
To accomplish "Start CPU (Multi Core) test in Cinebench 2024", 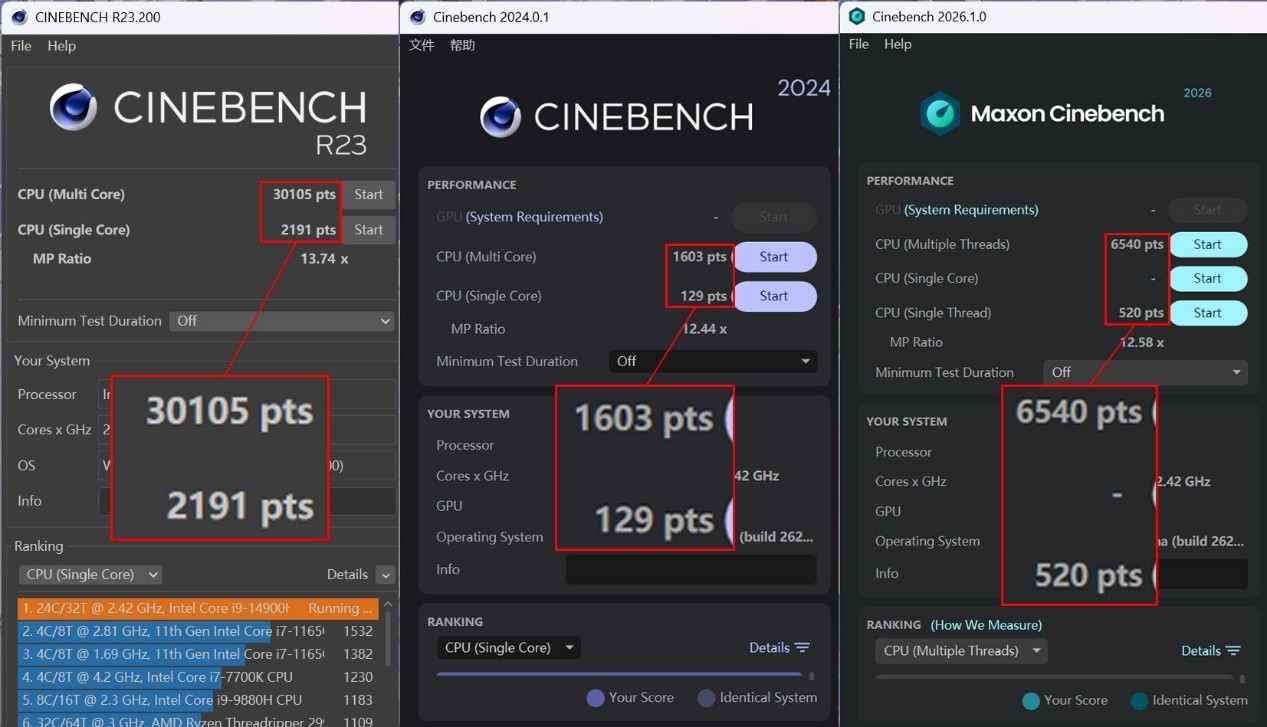I will (774, 257).
